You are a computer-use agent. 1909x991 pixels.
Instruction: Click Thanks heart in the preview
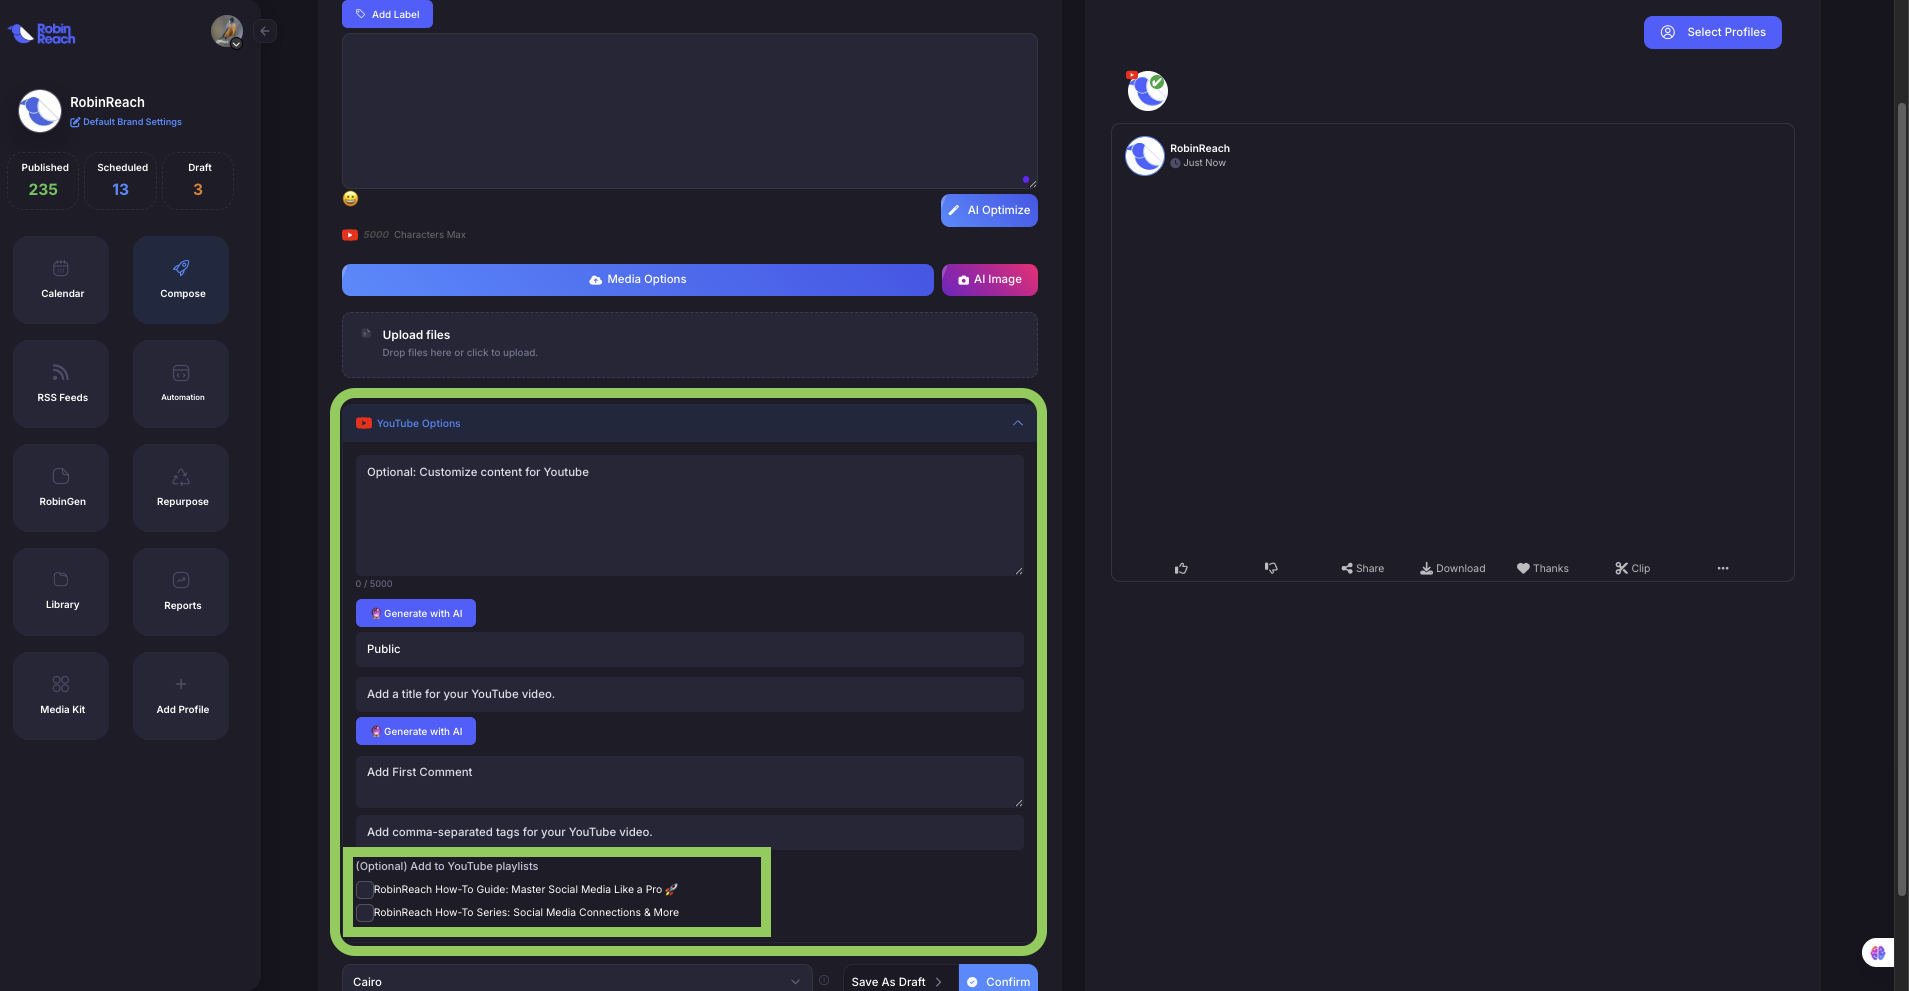pyautogui.click(x=1543, y=568)
